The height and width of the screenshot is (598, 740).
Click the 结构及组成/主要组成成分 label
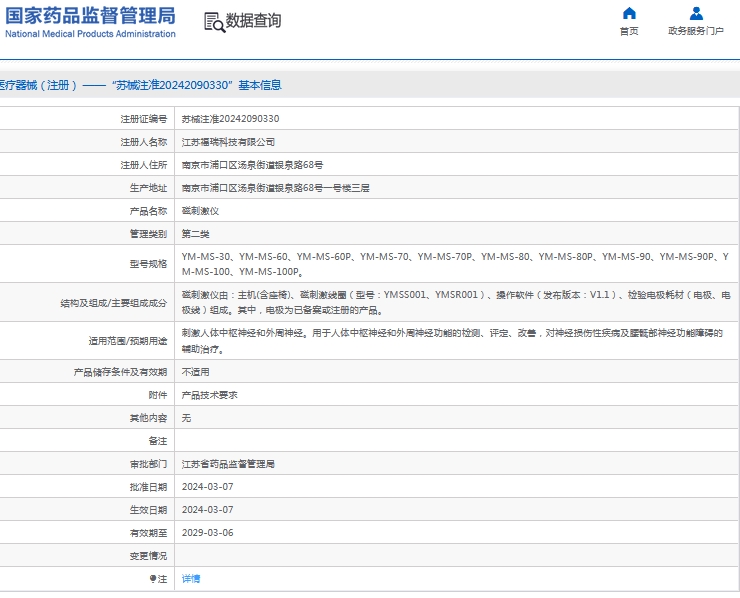point(114,303)
